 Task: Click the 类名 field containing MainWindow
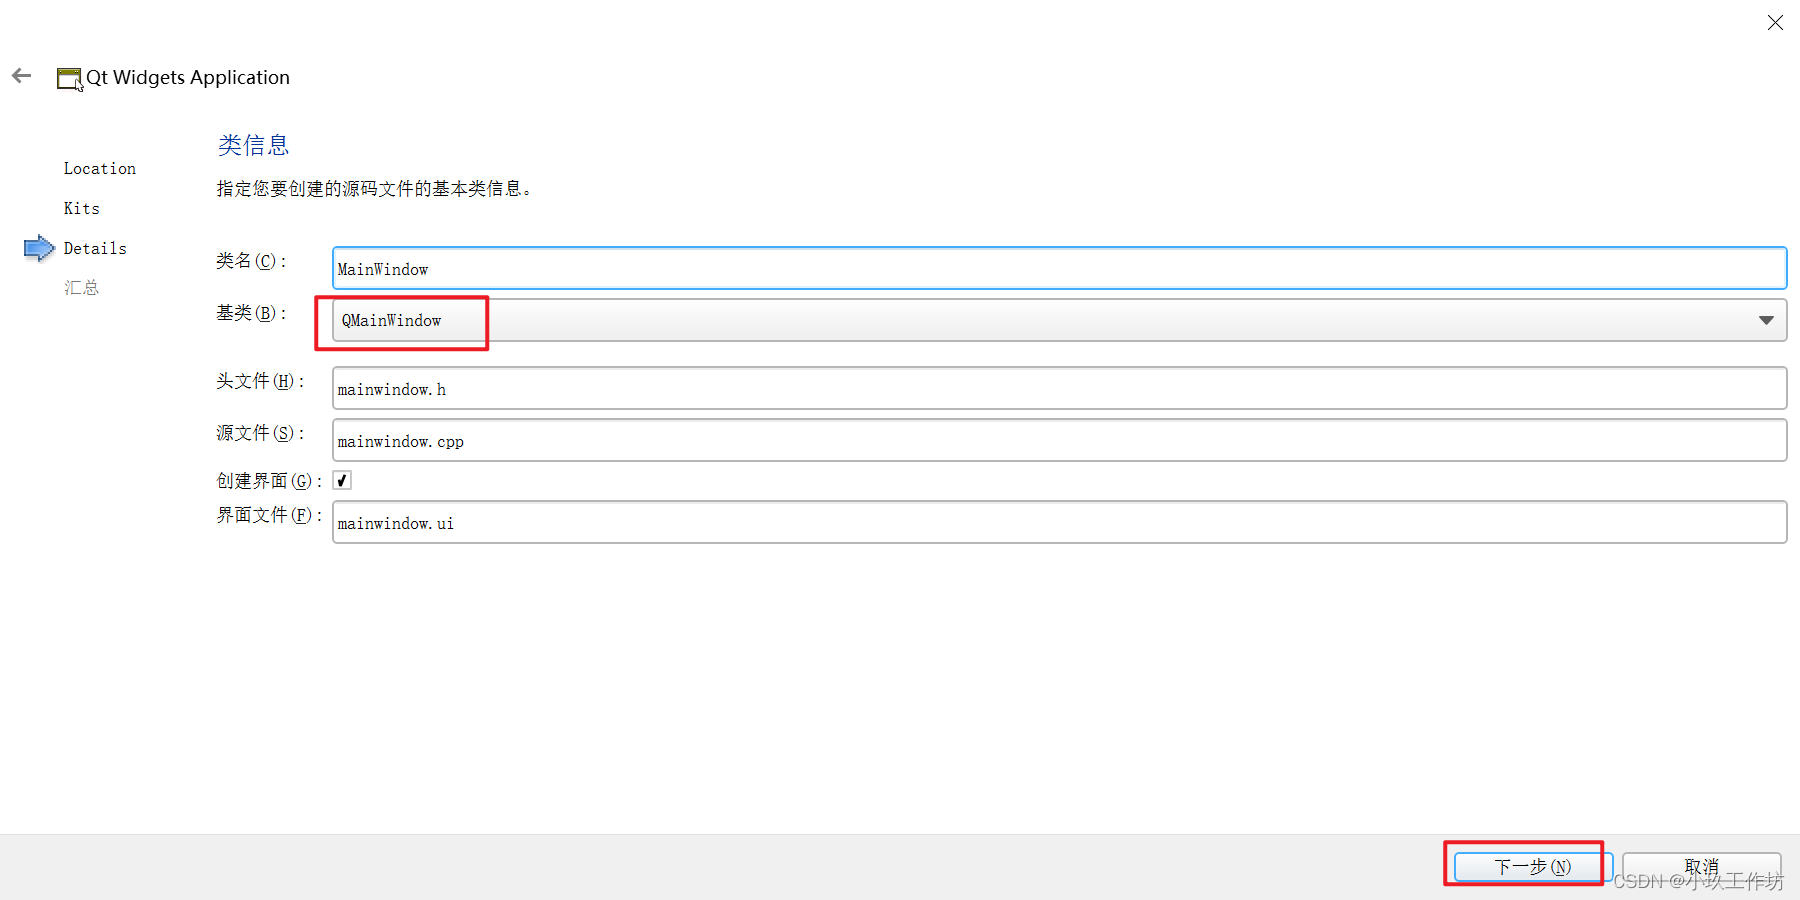[1059, 268]
